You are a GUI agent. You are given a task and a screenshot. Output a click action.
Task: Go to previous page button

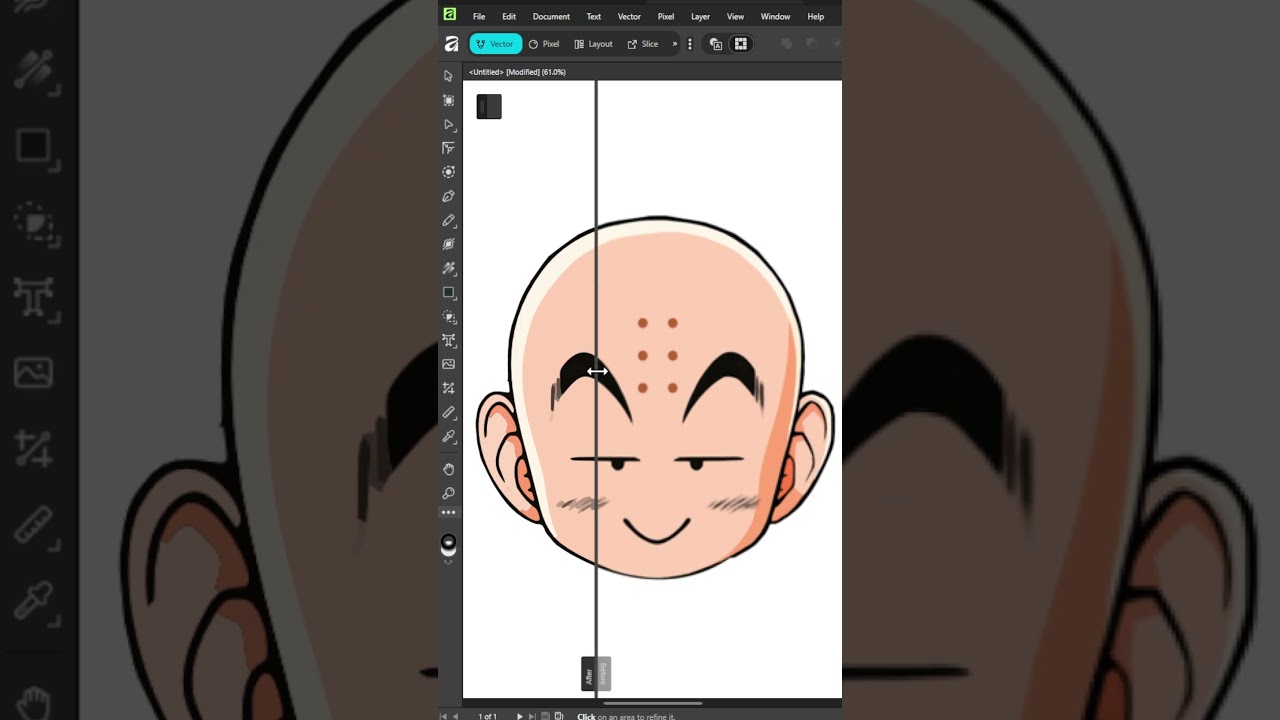click(456, 716)
